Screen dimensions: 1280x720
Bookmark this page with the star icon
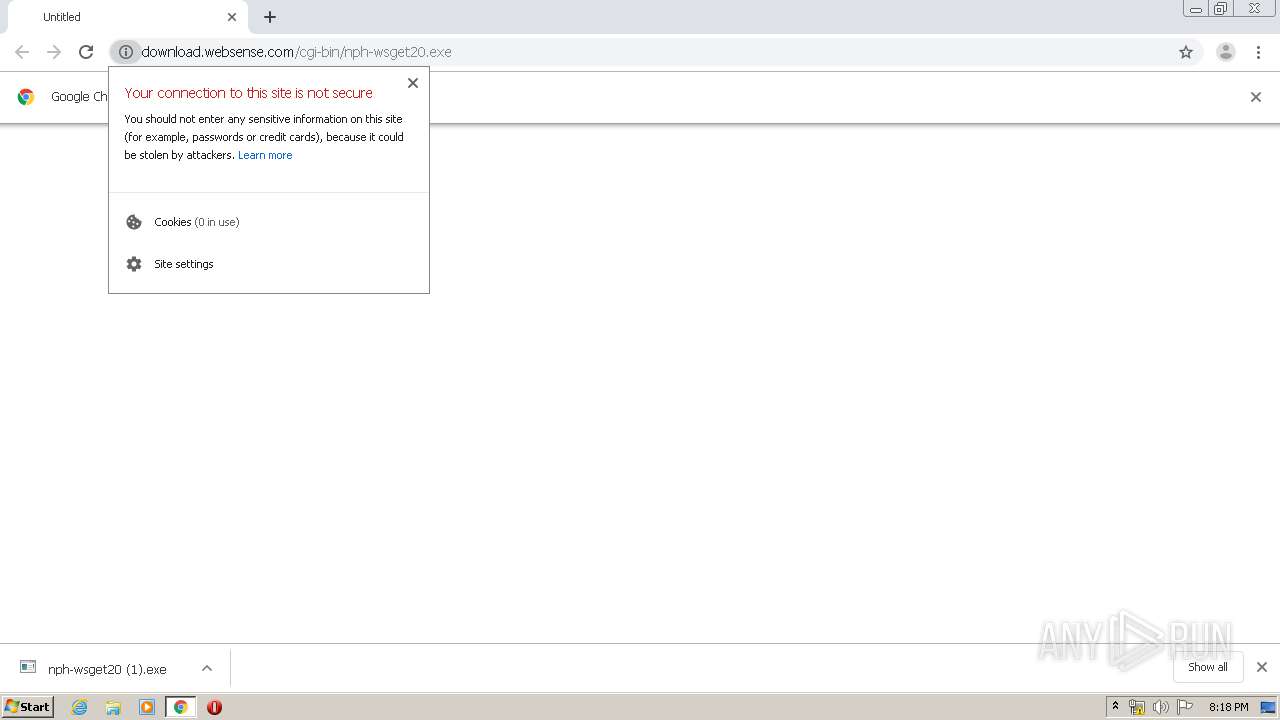tap(1186, 52)
